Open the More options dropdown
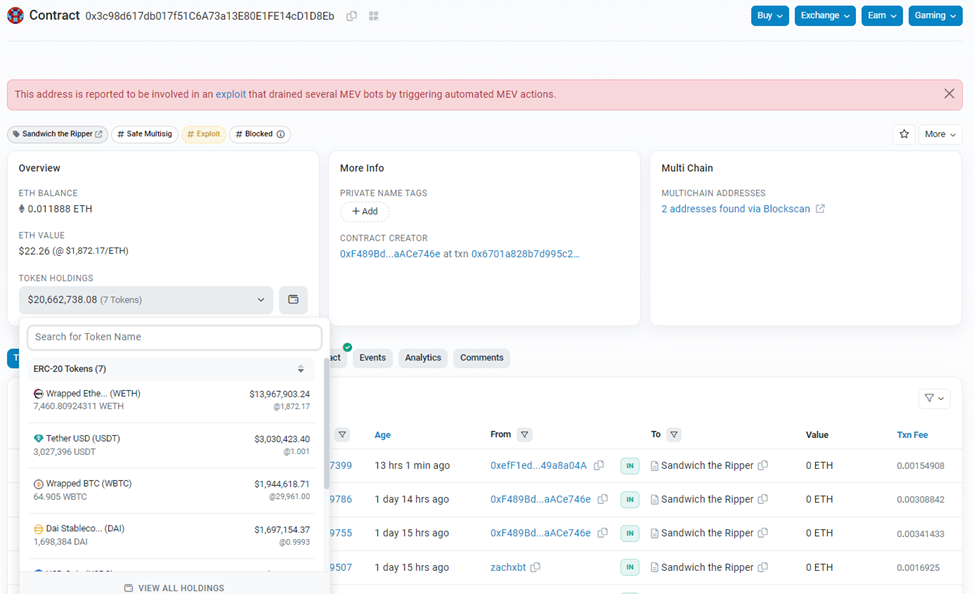Screen dimensions: 974x594 click(x=940, y=134)
